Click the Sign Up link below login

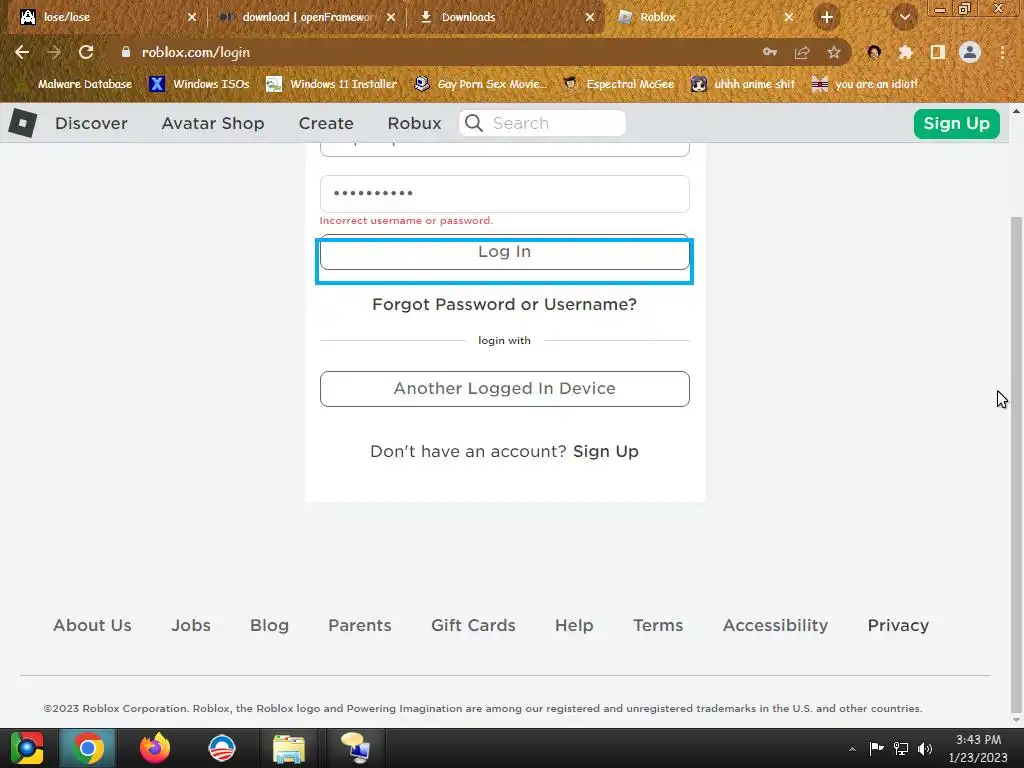coord(605,451)
